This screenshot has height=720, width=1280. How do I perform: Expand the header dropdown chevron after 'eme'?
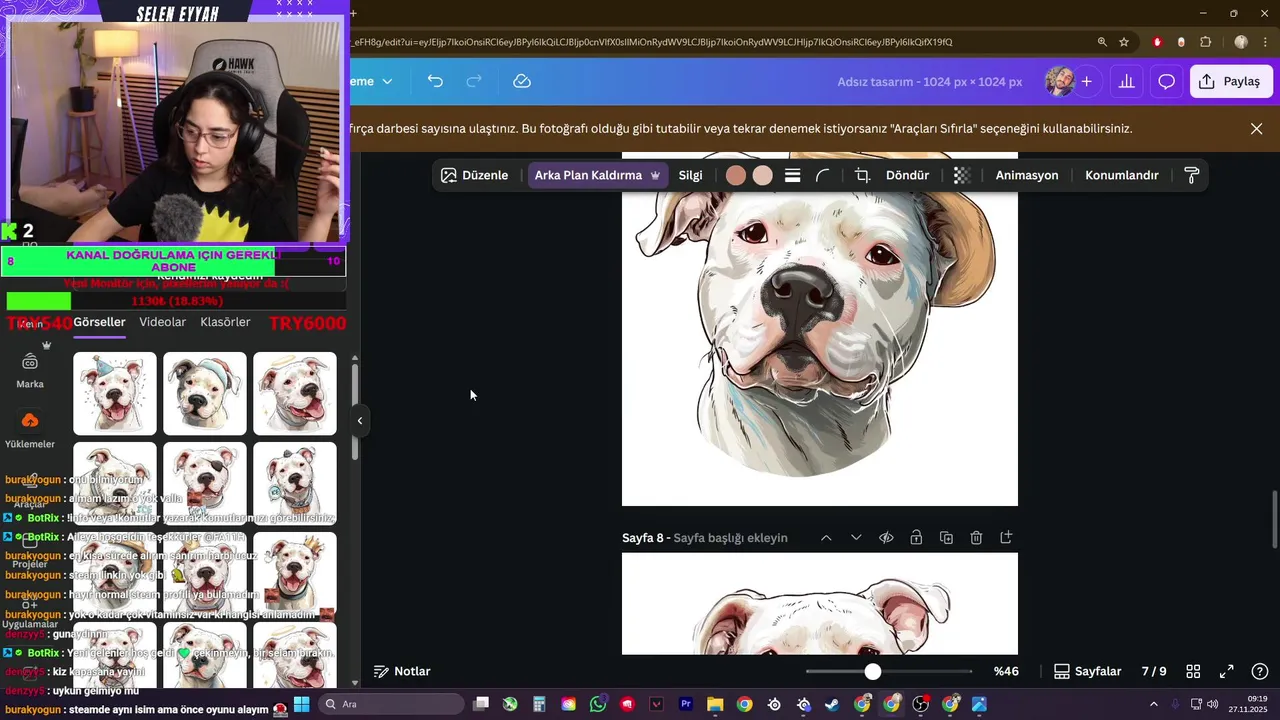(387, 81)
